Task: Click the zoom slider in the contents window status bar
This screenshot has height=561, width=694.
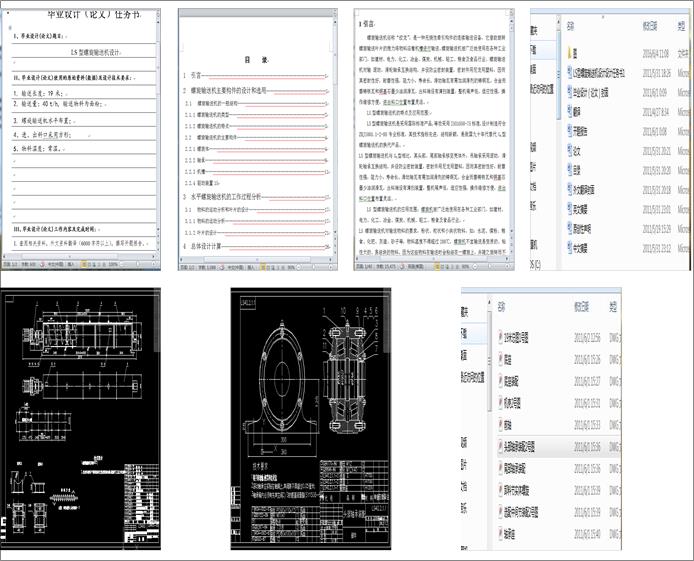Action: tap(315, 267)
